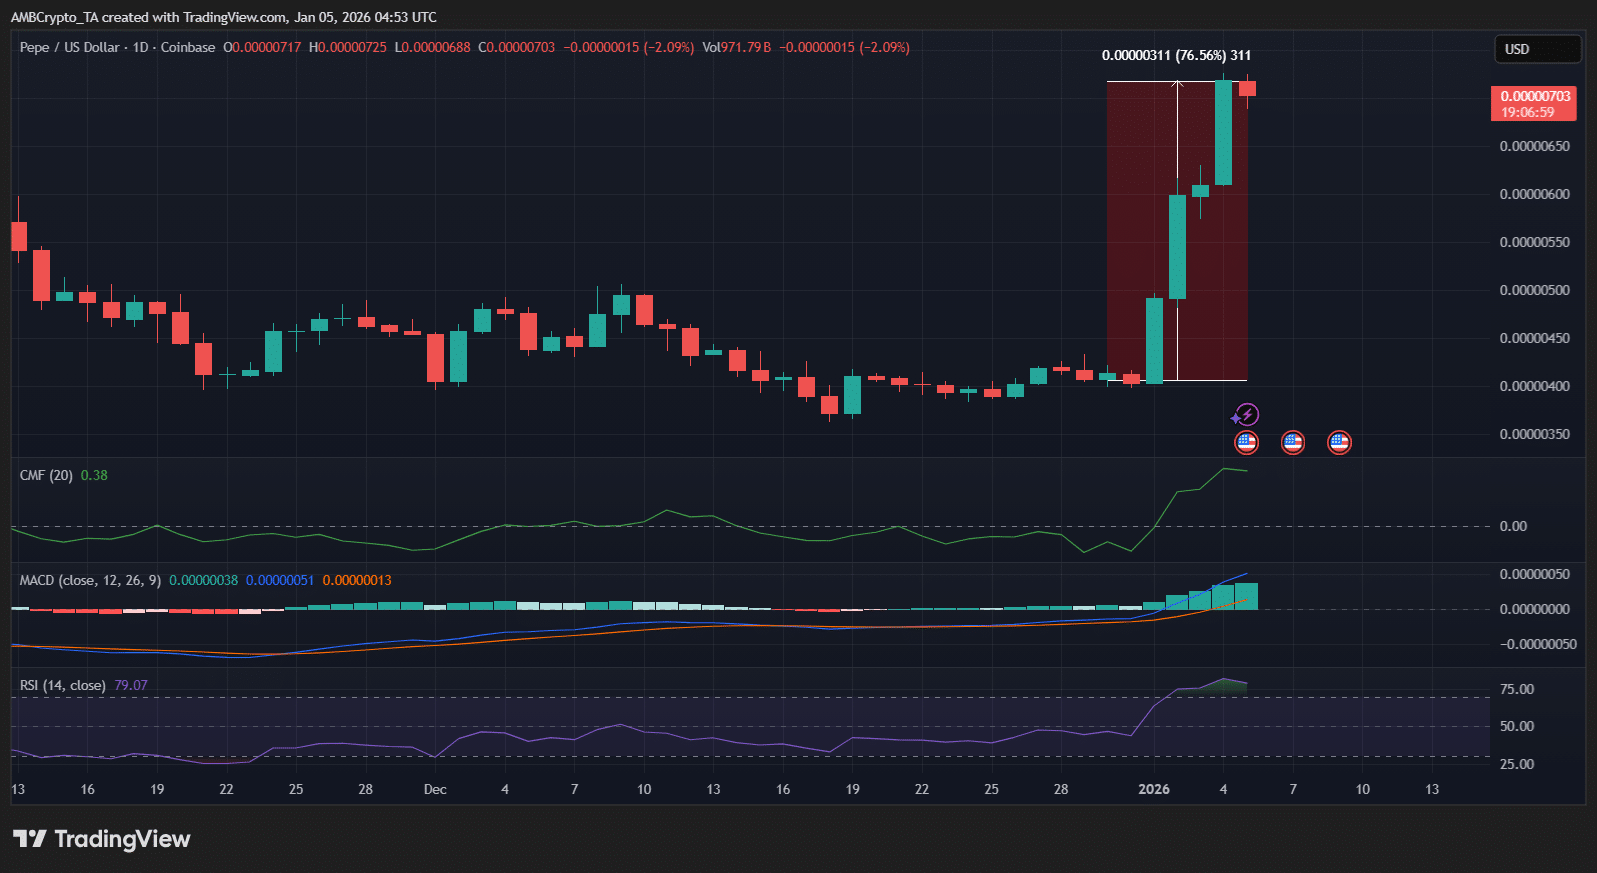This screenshot has width=1597, height=873.
Task: Click the Pepe / US Dollar symbol title
Action: click(x=69, y=47)
